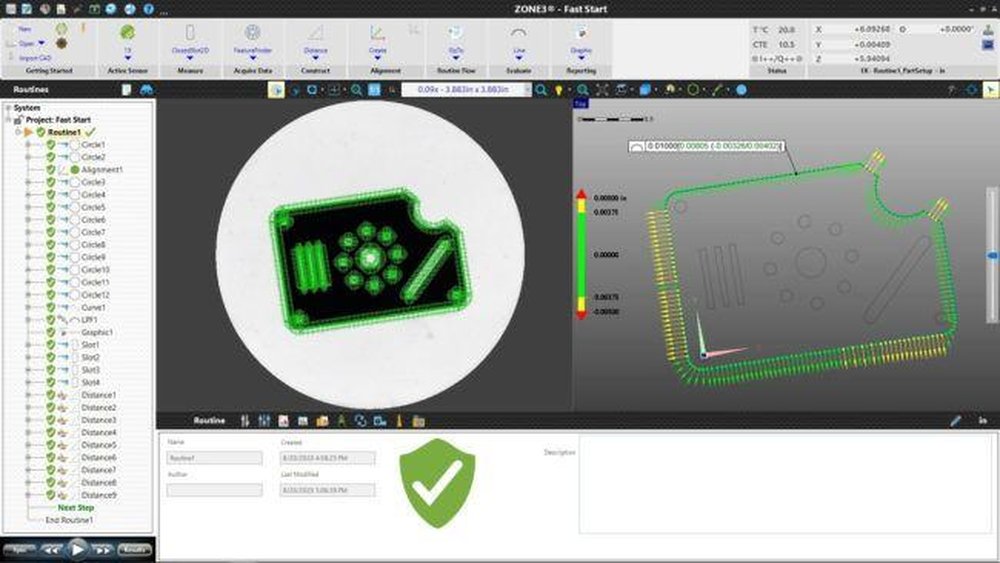Open the Routine Flow GoTo dropdown arrow
The width and height of the screenshot is (1000, 563).
coord(455,58)
